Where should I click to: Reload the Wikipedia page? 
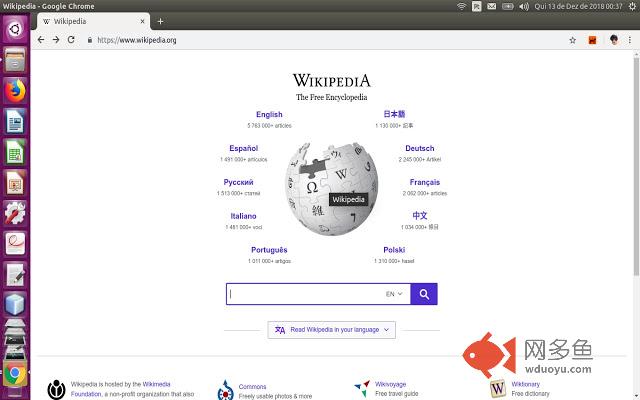[71, 40]
